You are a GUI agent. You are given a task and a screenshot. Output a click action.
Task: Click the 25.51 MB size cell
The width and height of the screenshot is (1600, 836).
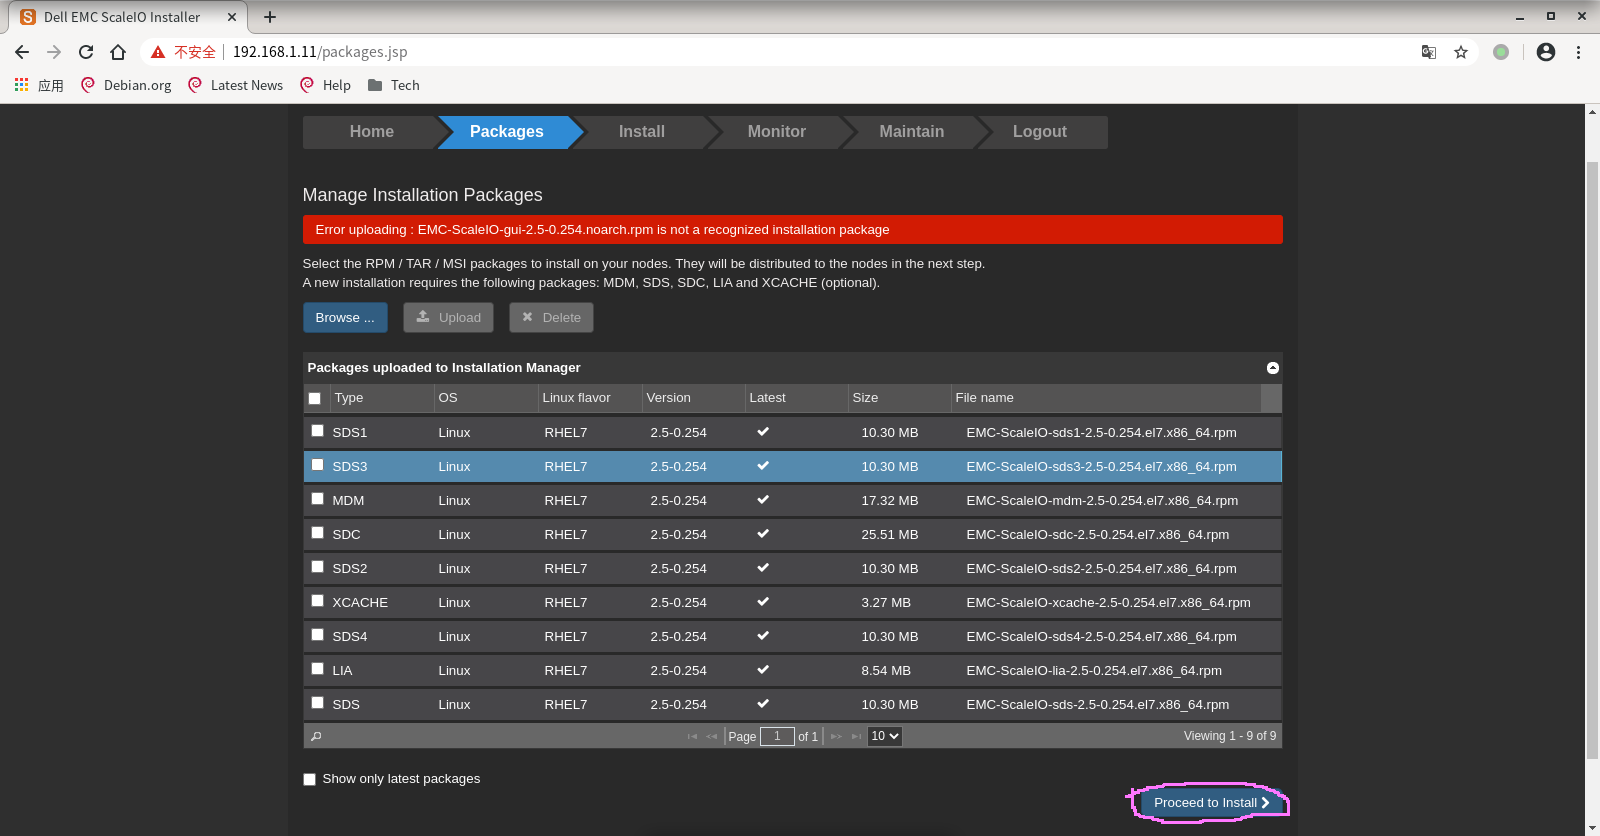[x=890, y=535]
